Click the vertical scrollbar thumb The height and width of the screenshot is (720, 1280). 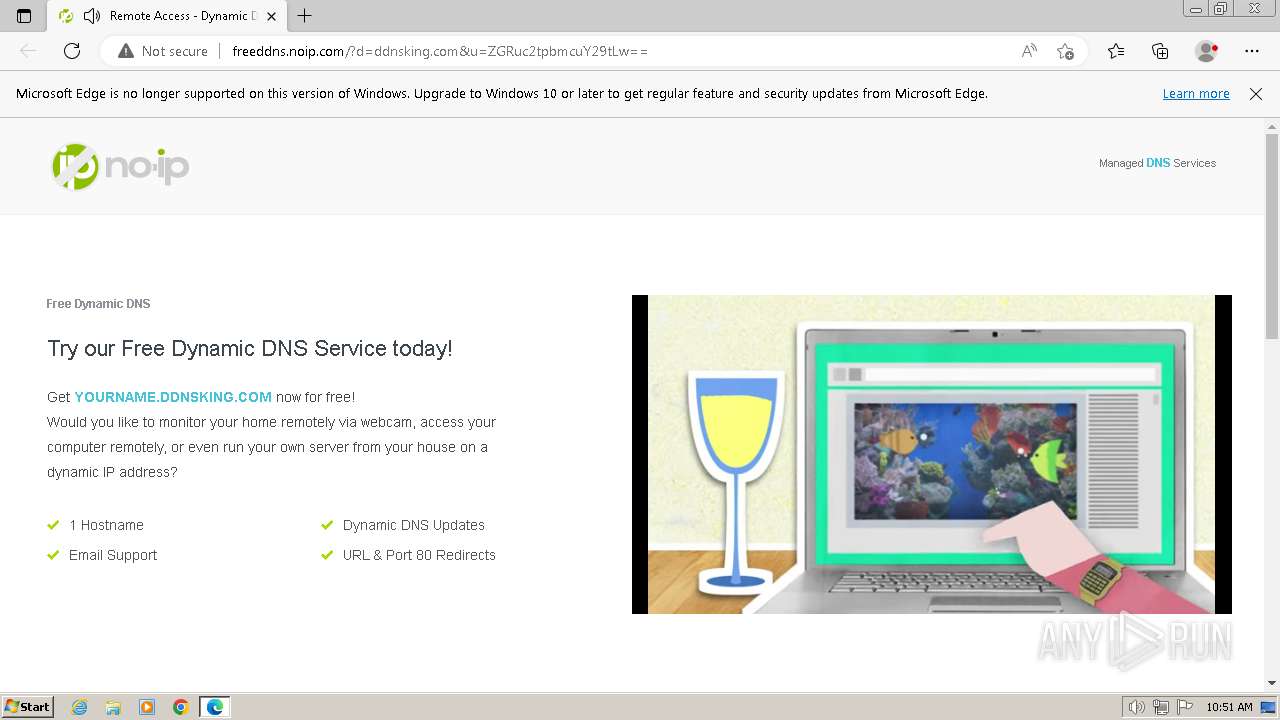click(x=1272, y=236)
